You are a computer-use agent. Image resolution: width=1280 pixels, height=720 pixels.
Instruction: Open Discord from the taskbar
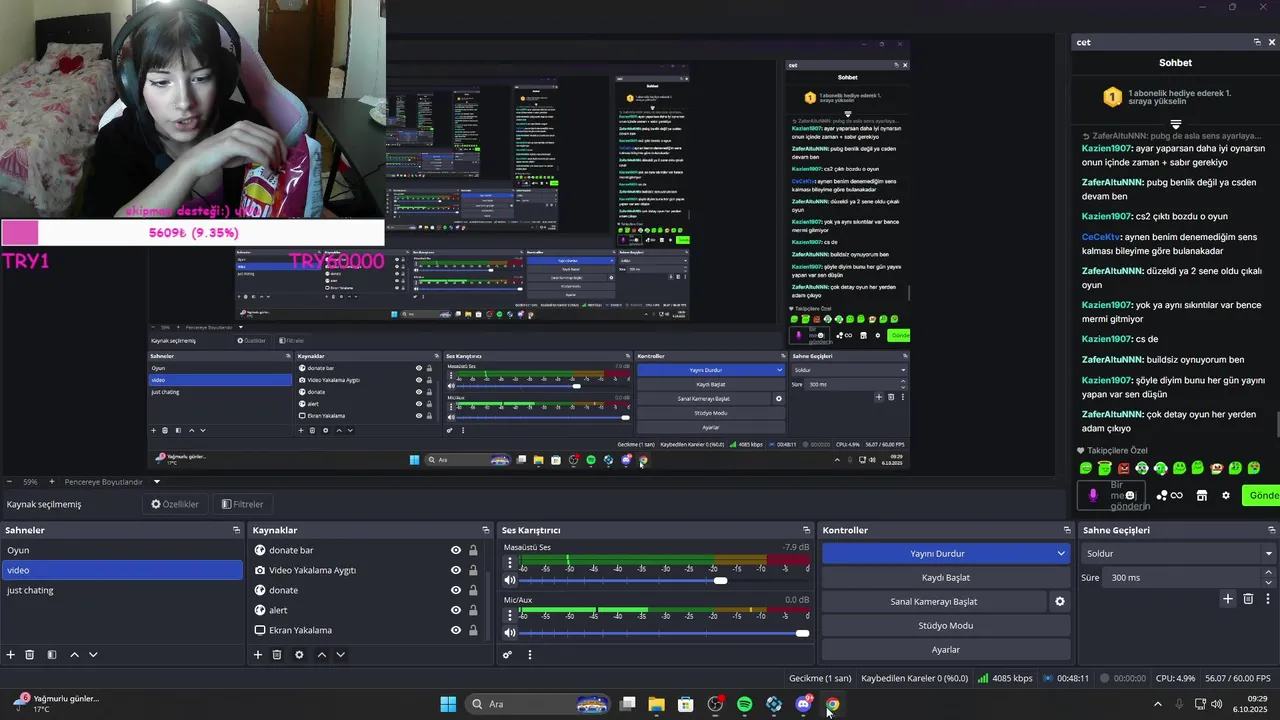[x=803, y=704]
